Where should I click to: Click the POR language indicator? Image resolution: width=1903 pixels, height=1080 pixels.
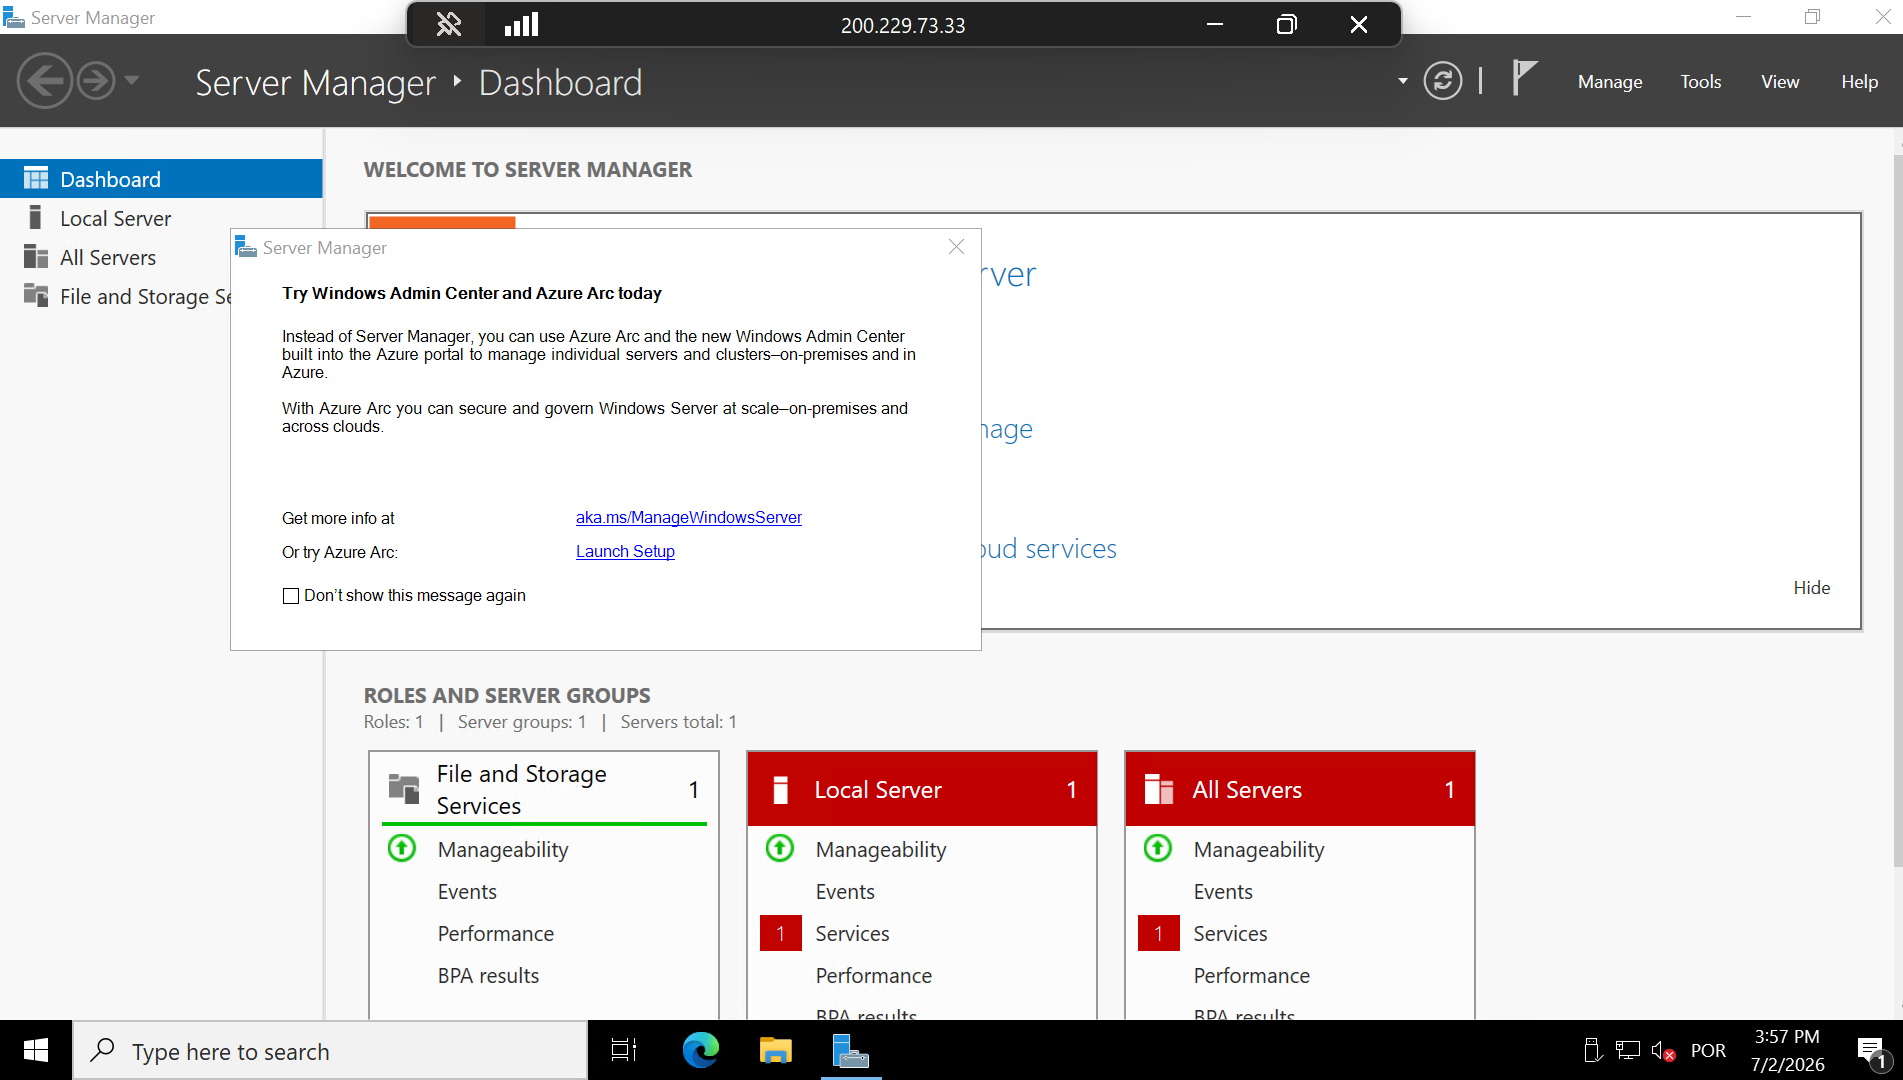(x=1708, y=1051)
